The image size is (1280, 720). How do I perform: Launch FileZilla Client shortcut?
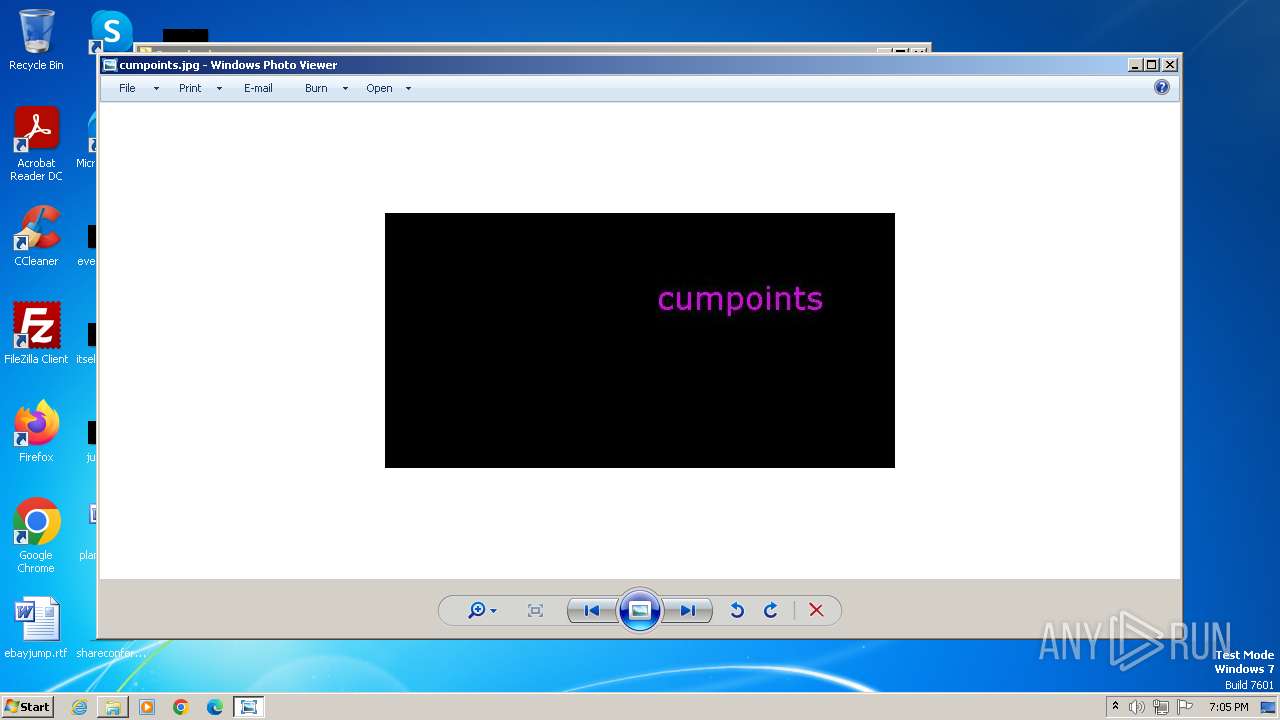point(36,334)
